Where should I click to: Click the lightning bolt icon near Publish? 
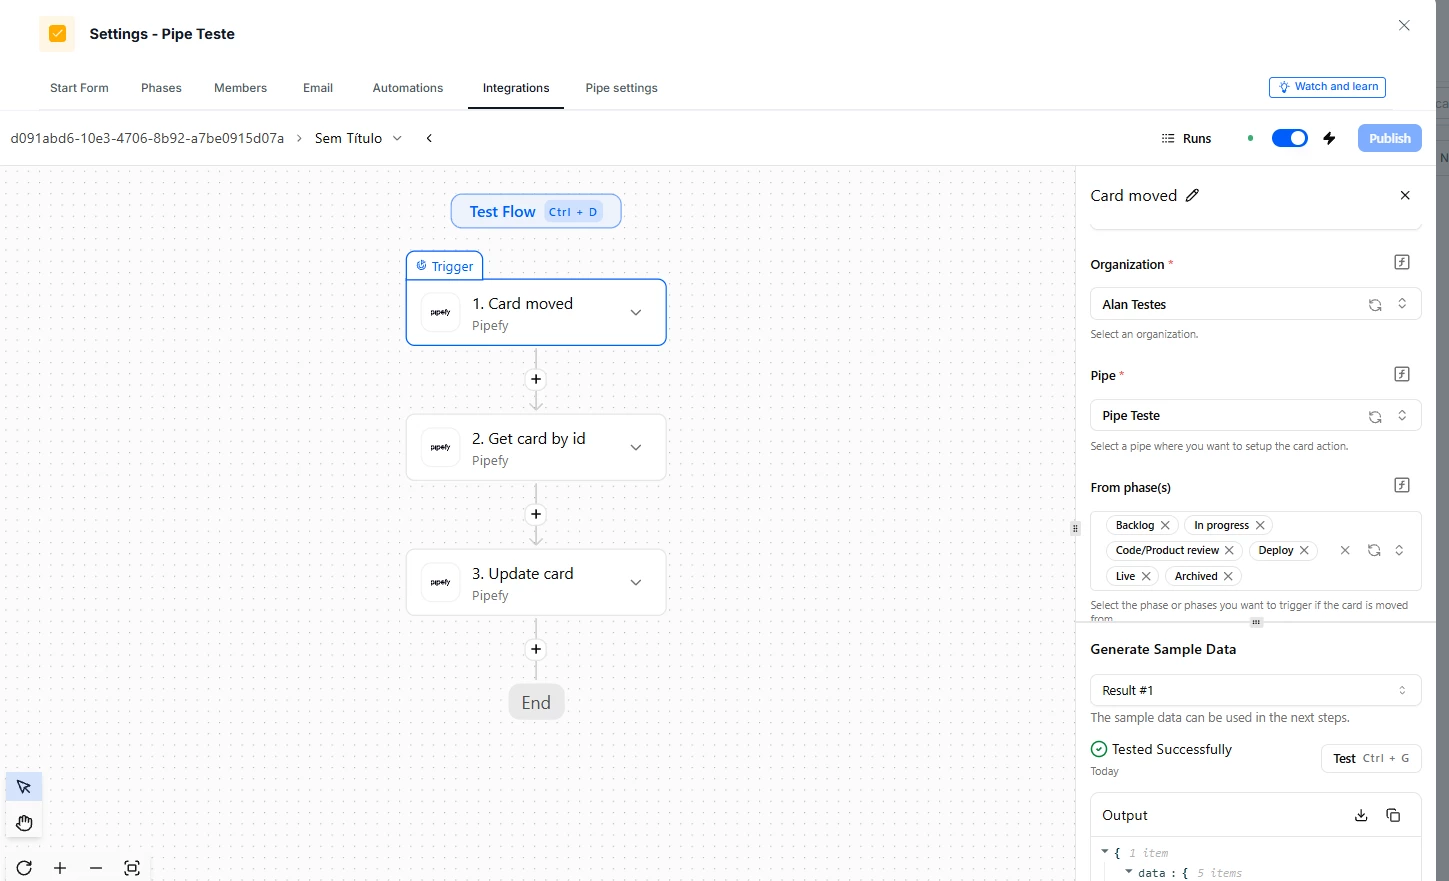[1329, 138]
